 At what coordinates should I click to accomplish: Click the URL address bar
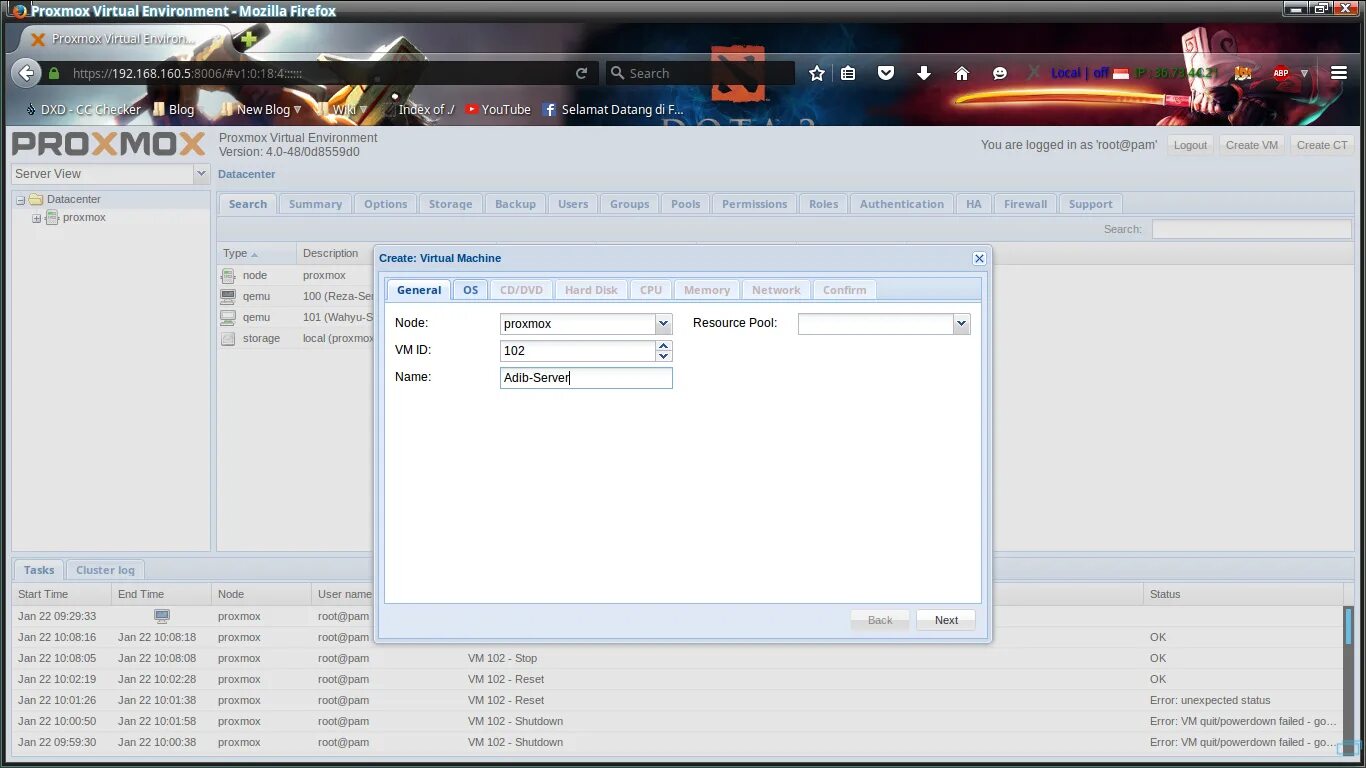[320, 73]
